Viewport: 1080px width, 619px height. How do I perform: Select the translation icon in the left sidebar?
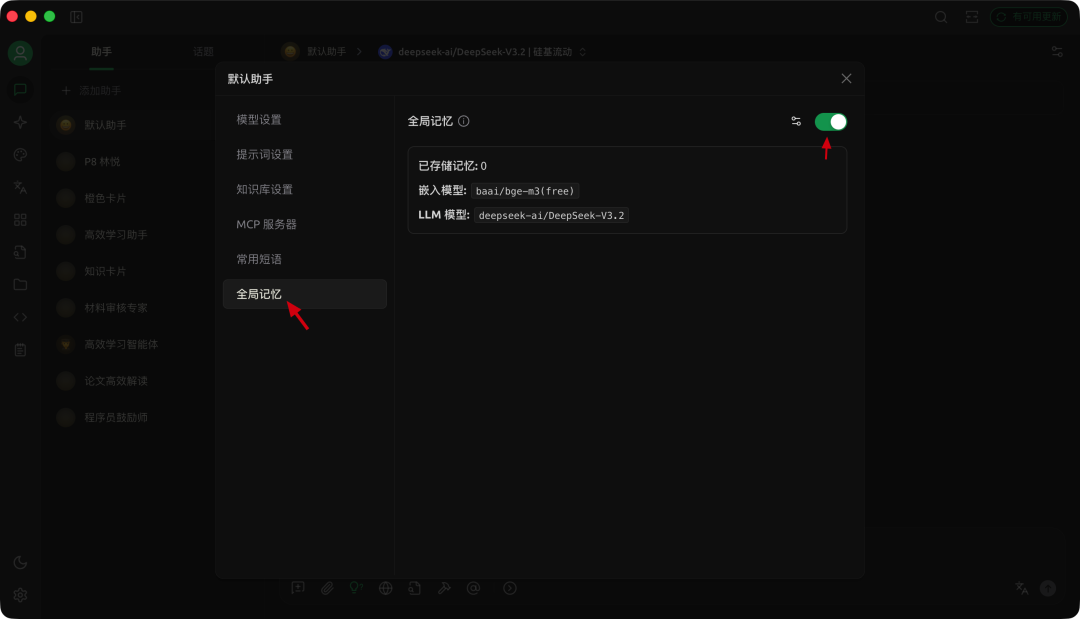click(20, 186)
